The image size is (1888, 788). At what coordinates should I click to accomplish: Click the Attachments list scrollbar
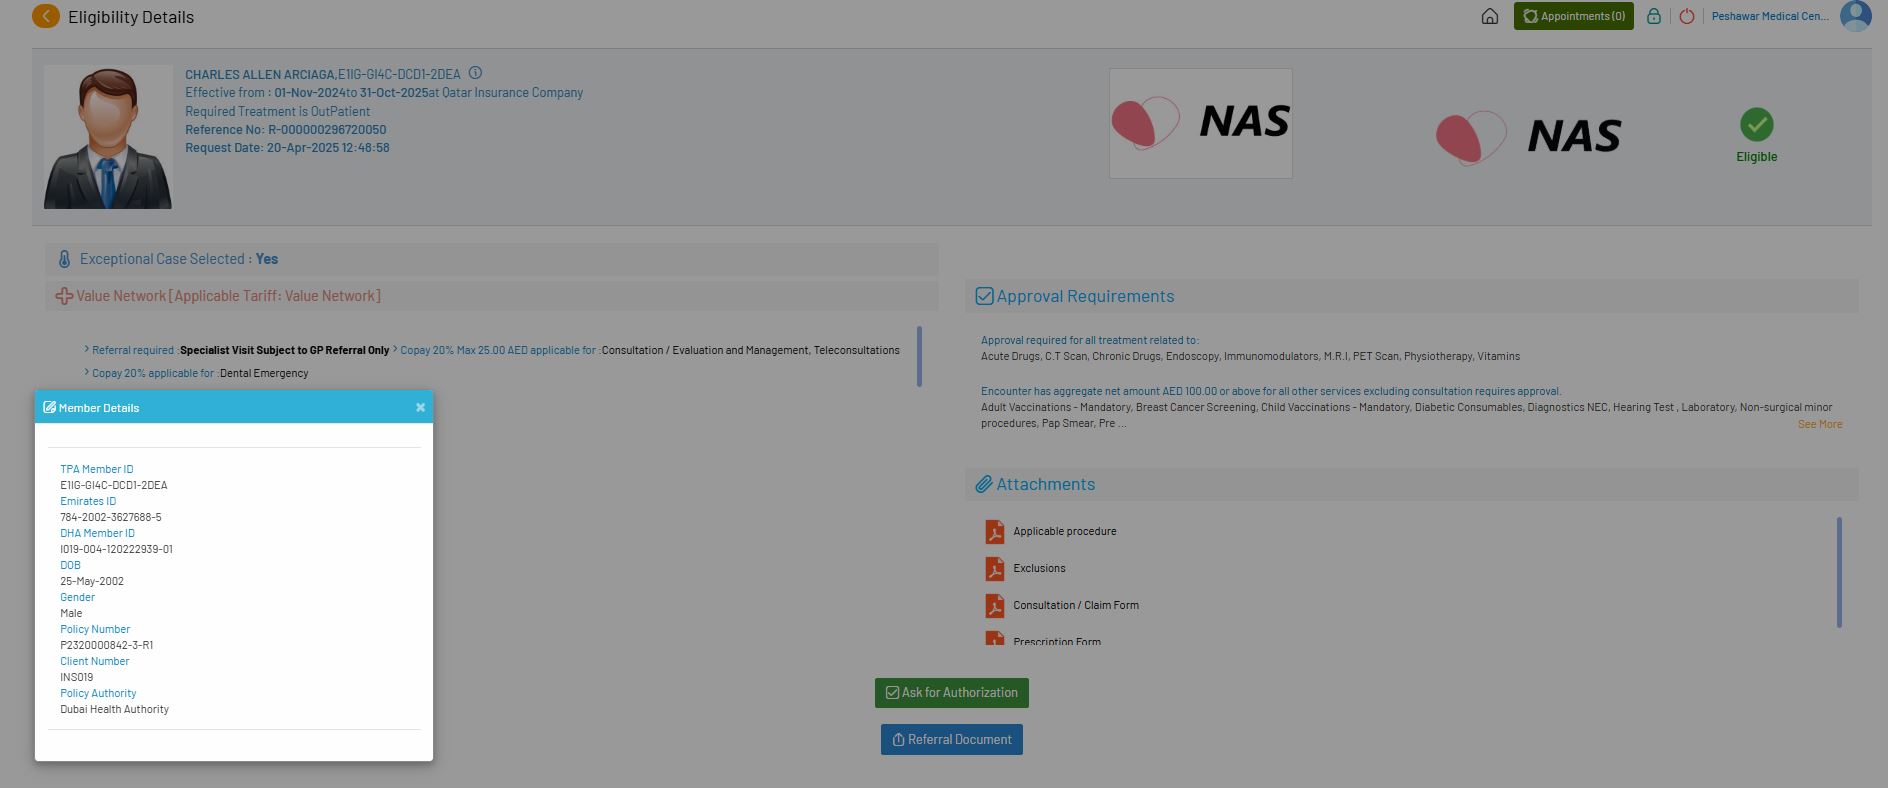click(x=1839, y=572)
